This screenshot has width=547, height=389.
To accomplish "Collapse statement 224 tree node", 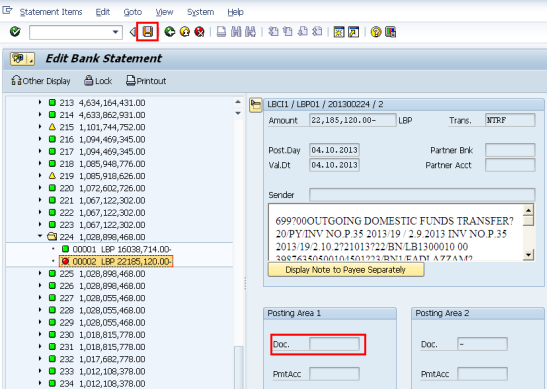I will coord(40,236).
